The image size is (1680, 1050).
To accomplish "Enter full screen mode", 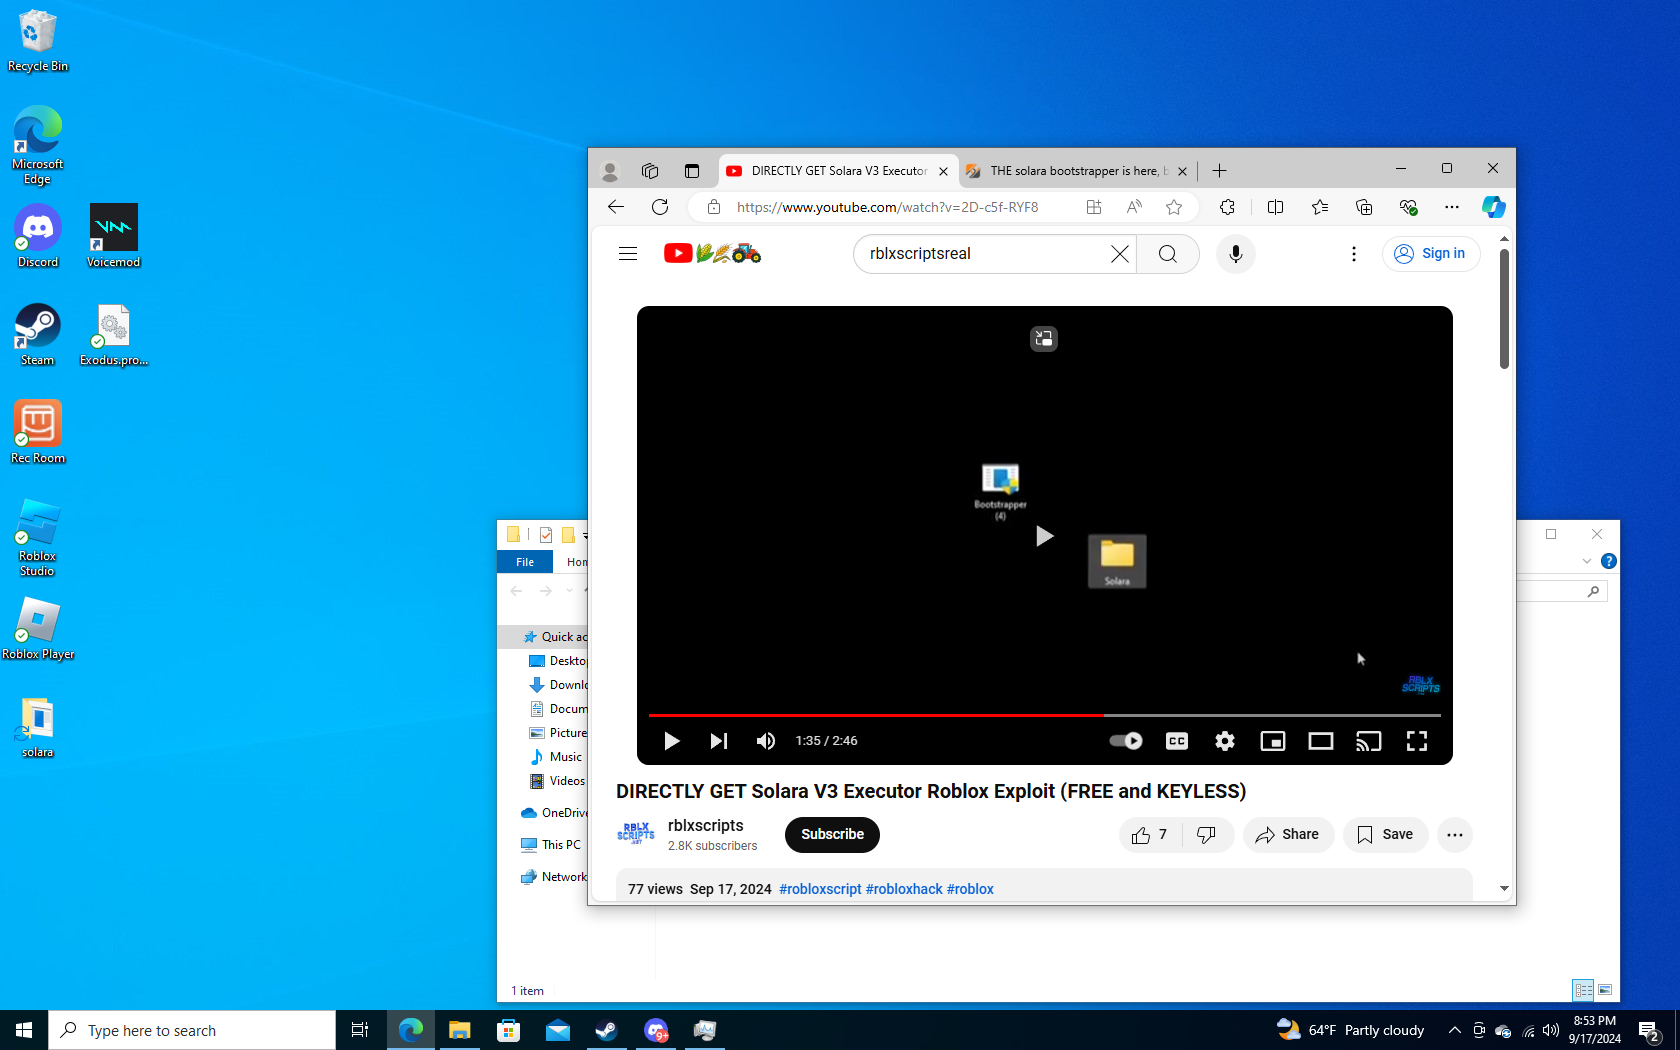I will click(x=1417, y=741).
